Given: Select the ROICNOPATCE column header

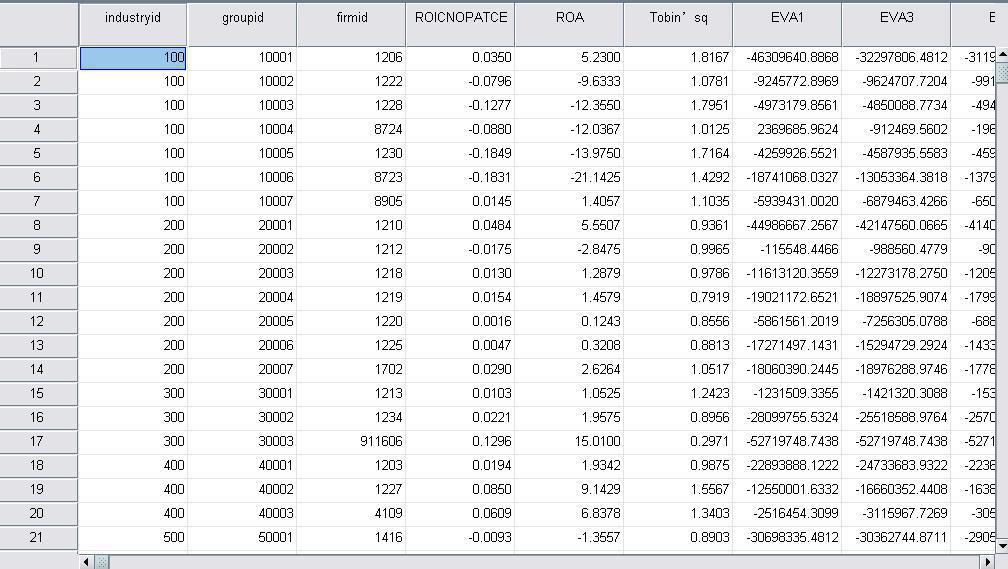Looking at the screenshot, I should pyautogui.click(x=460, y=18).
